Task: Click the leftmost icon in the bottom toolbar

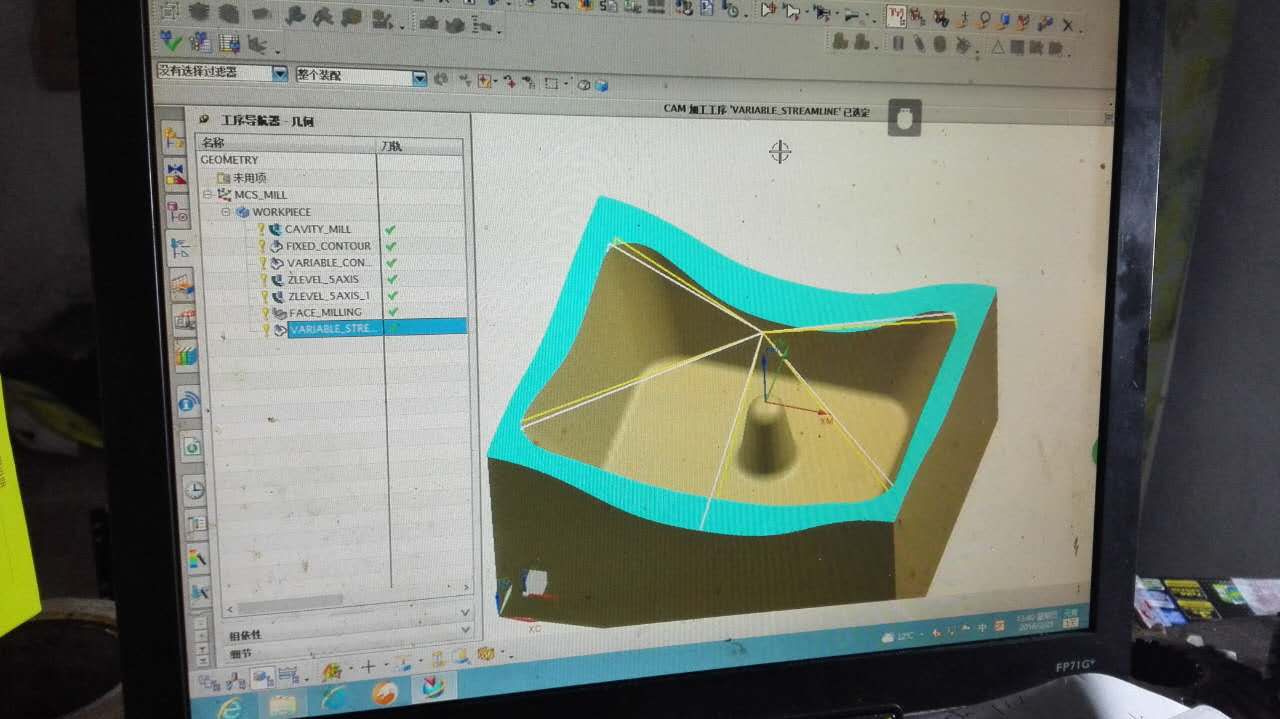Action: (209, 682)
